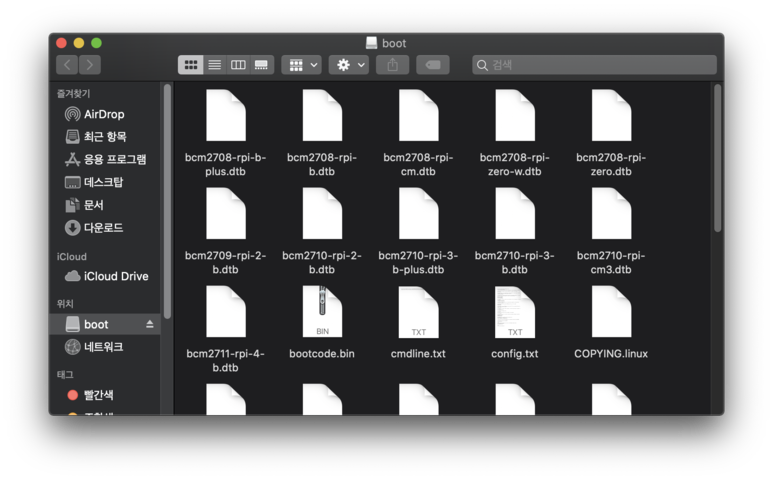This screenshot has width=773, height=480.
Task: Select file bcm2708-rpi-b-plus.dtb icon
Action: pyautogui.click(x=226, y=115)
